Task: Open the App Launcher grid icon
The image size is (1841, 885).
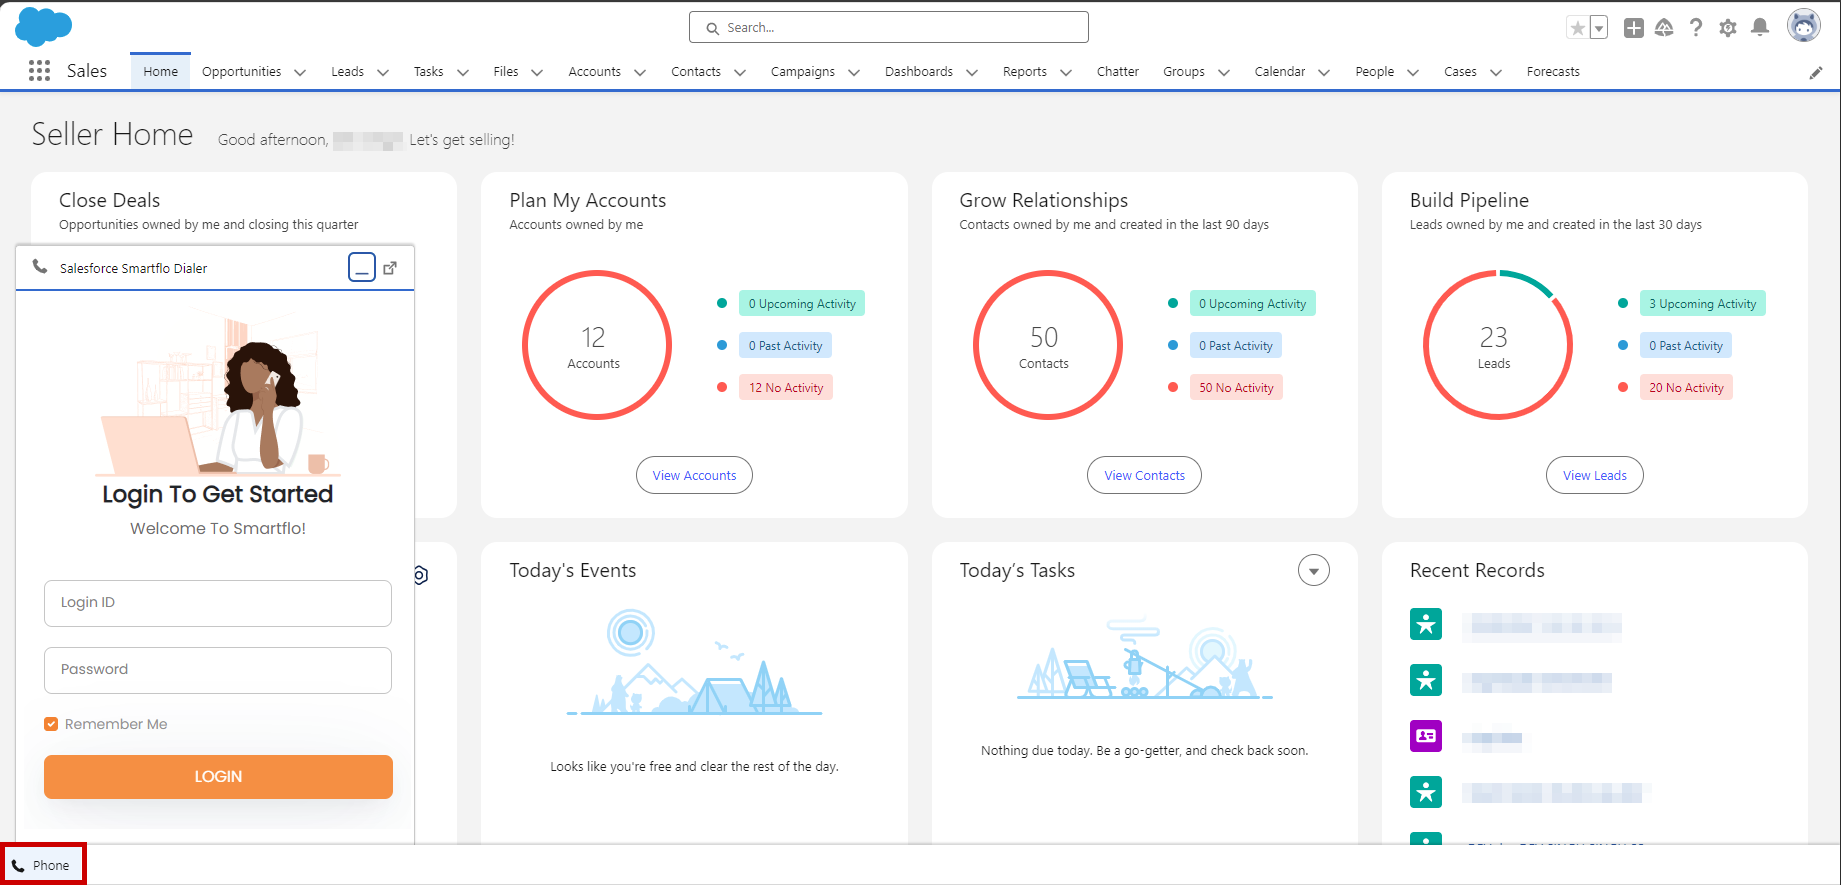Action: point(40,71)
